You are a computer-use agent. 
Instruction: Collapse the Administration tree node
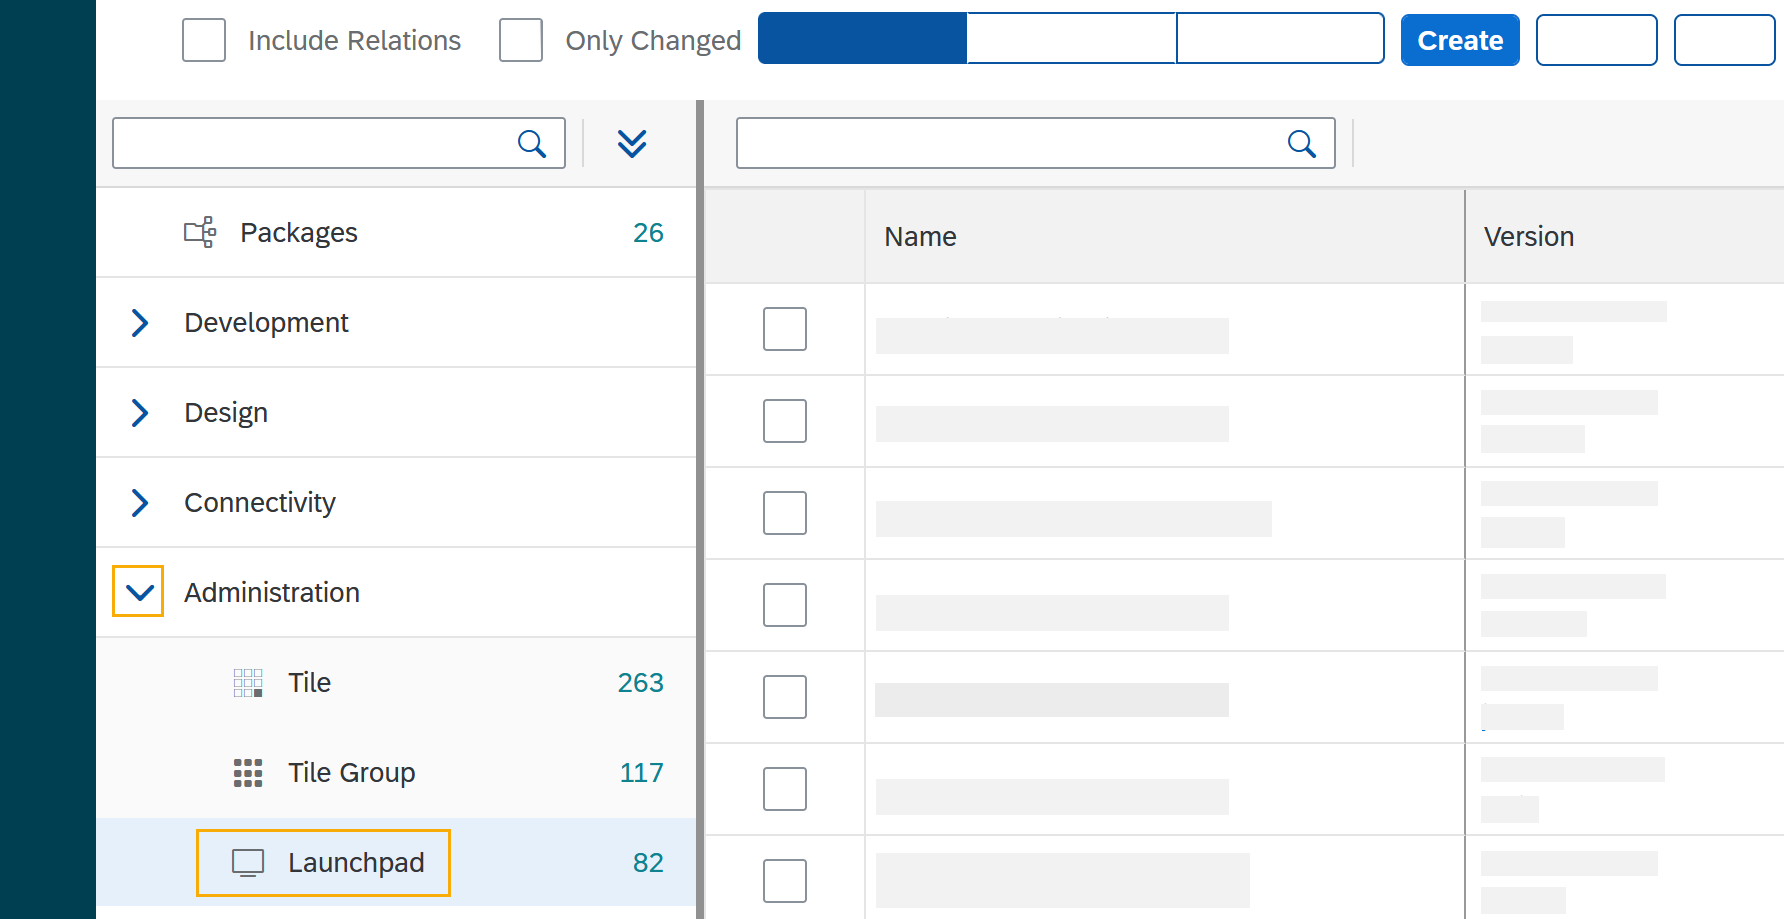click(139, 592)
